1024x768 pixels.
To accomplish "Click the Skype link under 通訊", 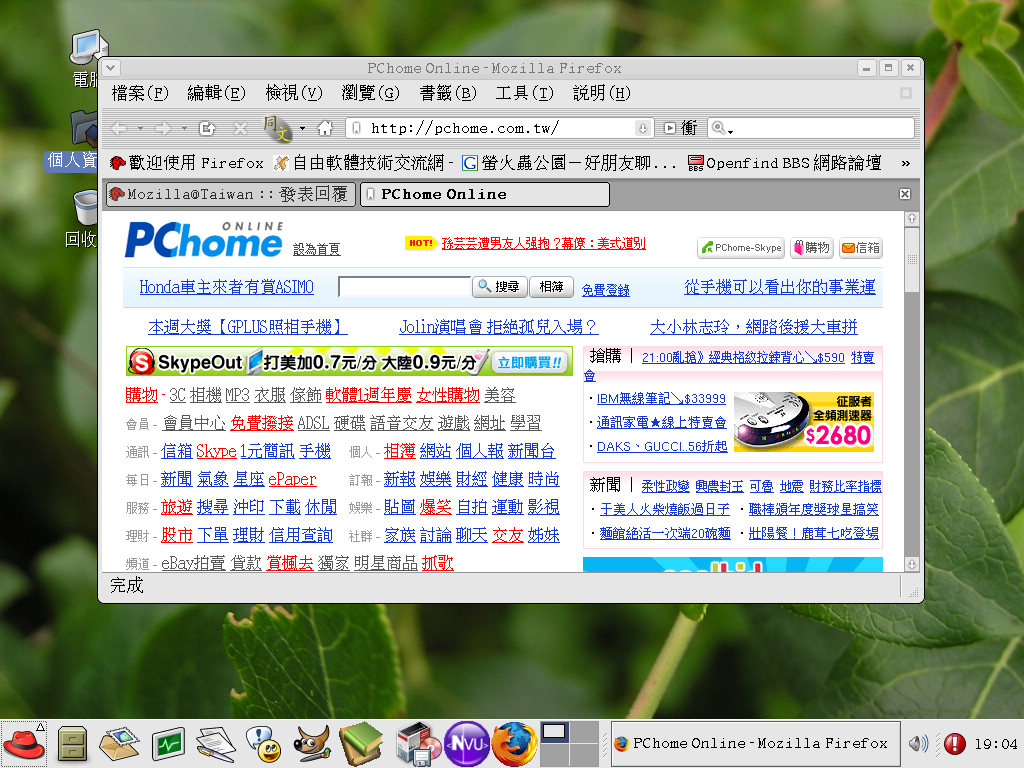I will [x=216, y=451].
